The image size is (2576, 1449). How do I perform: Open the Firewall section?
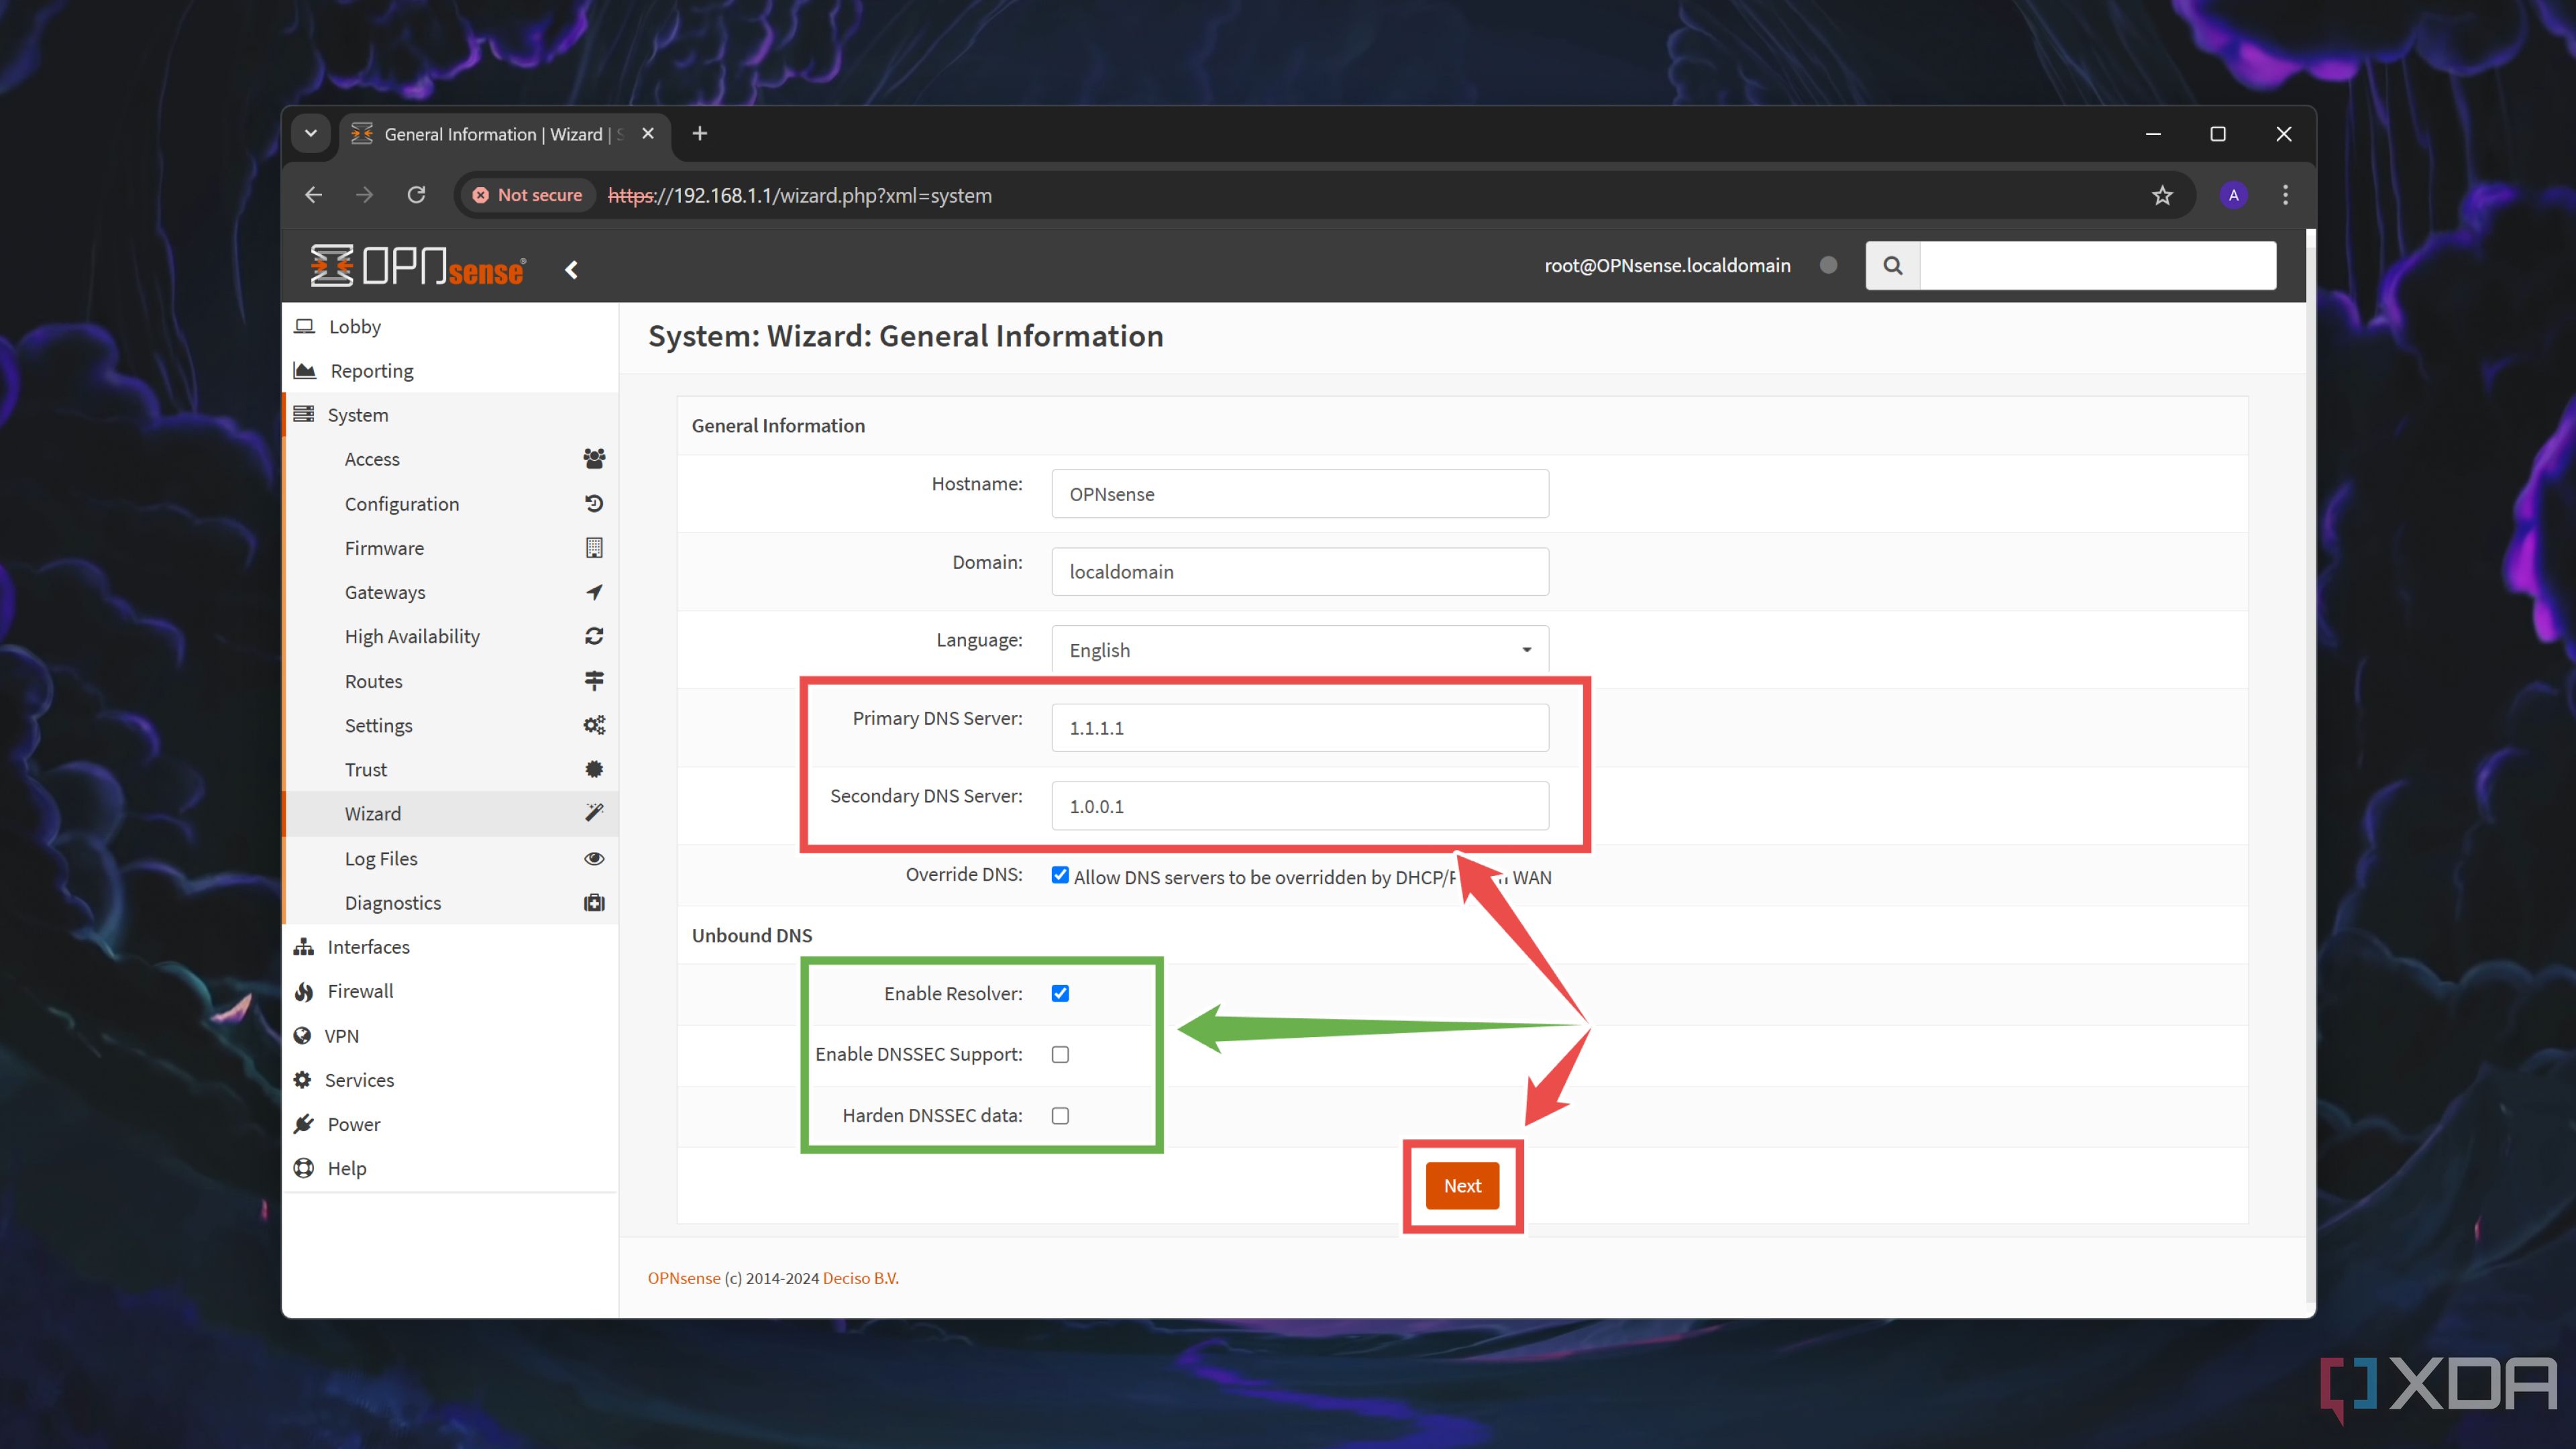pyautogui.click(x=361, y=989)
